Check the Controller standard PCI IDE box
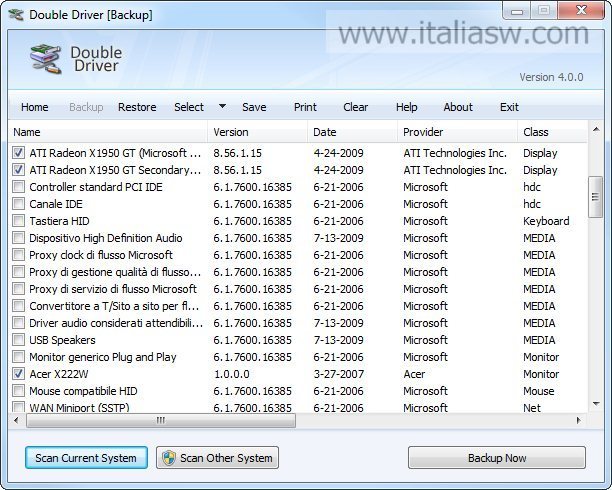612x490 pixels. (x=18, y=187)
